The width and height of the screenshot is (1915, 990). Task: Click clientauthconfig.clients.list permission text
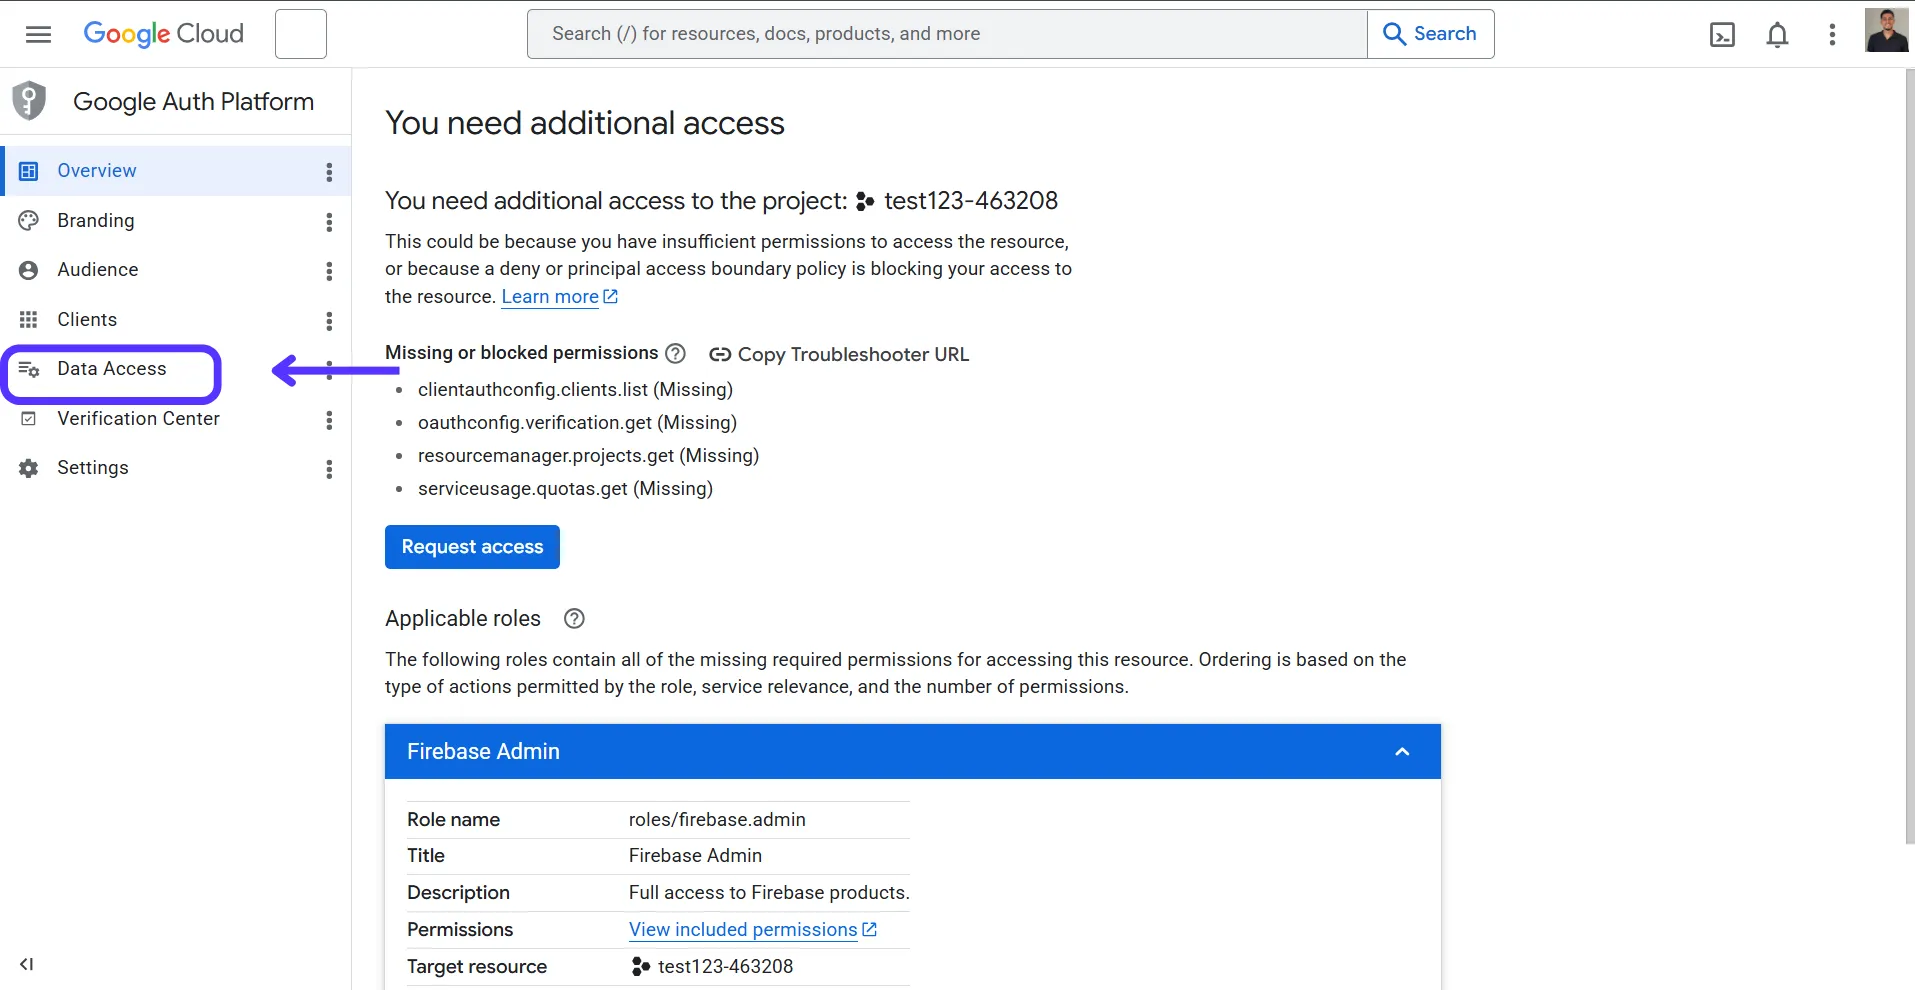575,390
